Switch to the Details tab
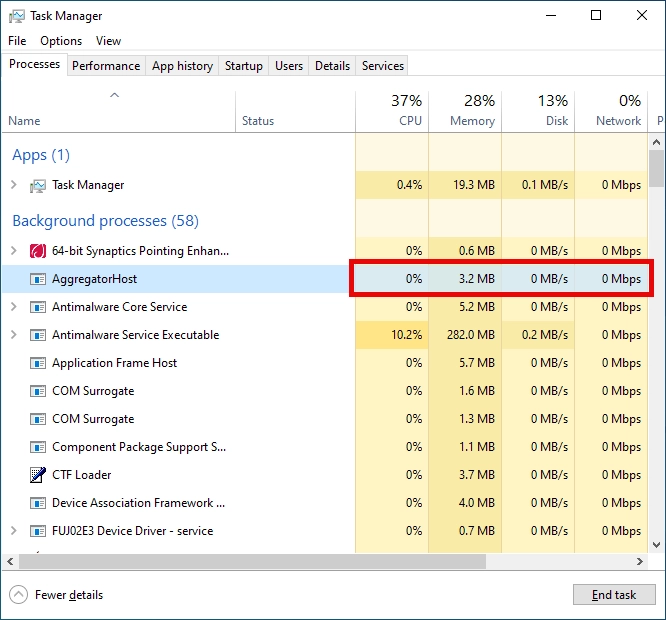The width and height of the screenshot is (666, 620). (333, 66)
